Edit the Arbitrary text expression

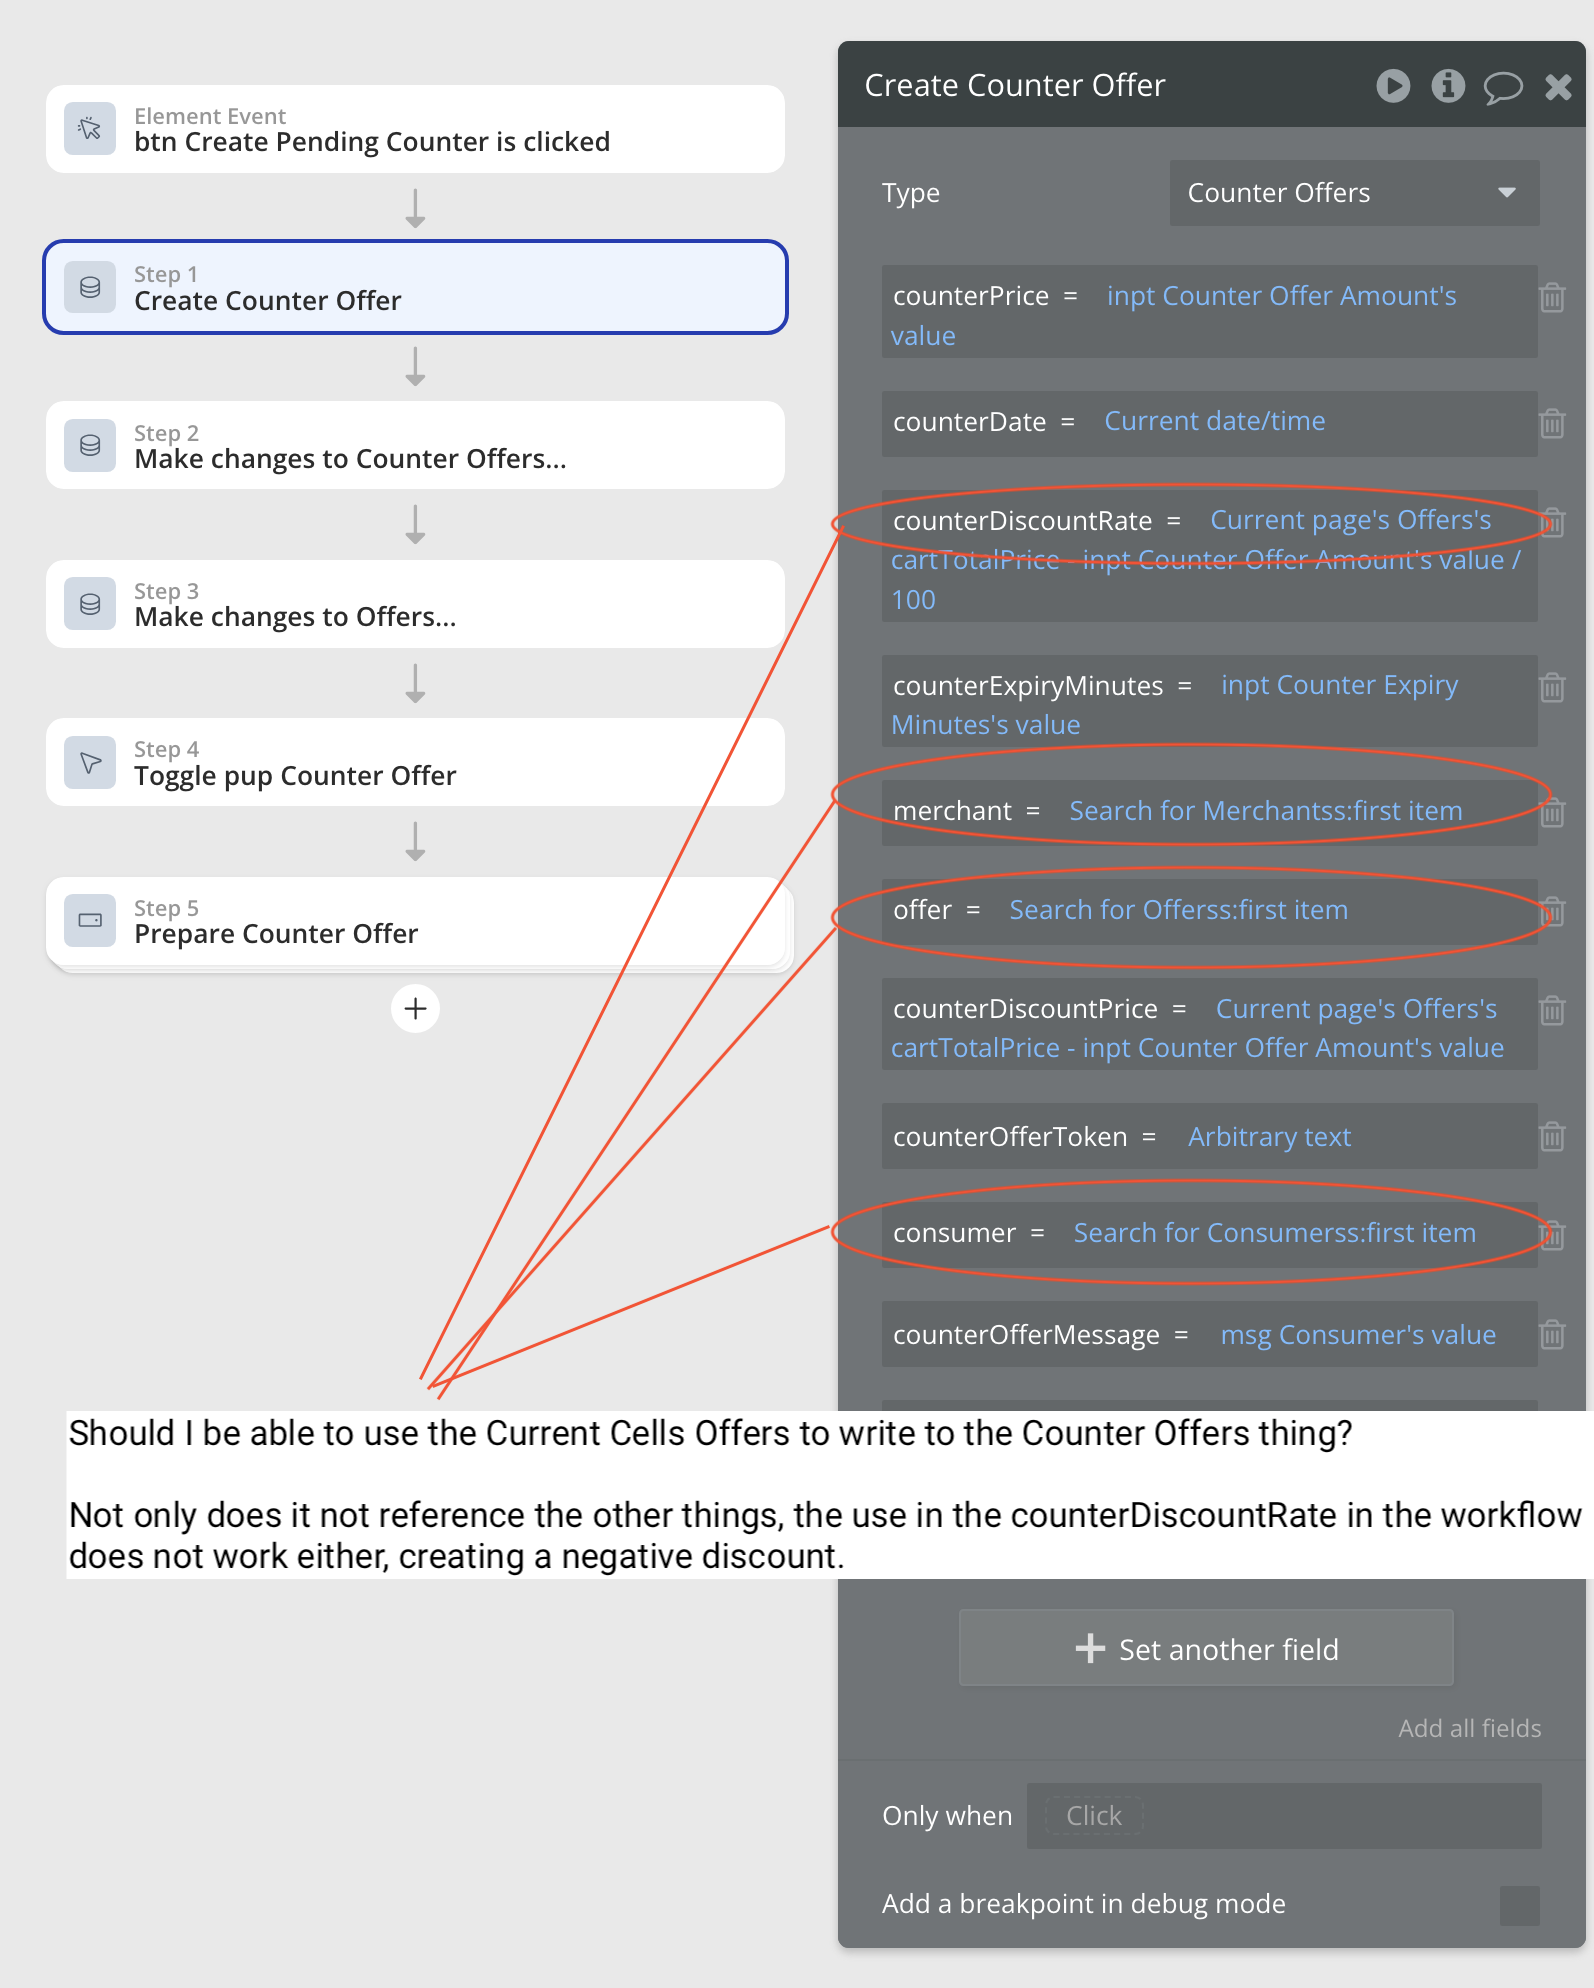point(1269,1137)
